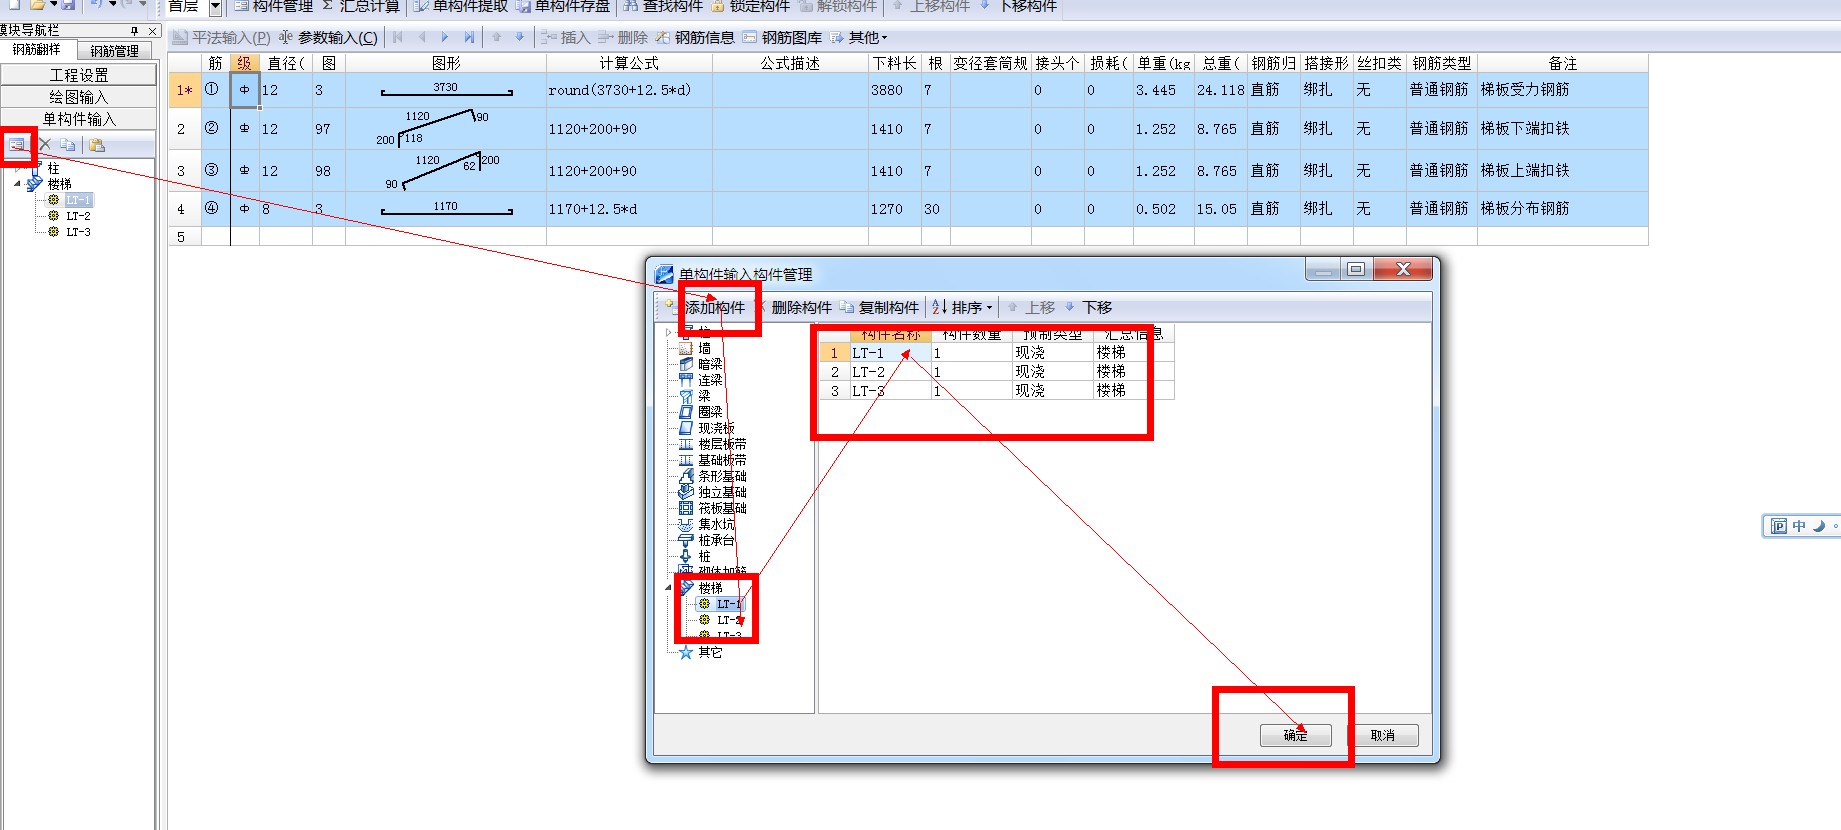This screenshot has width=1841, height=830.
Task: Open 钢筋信息 rebar information
Action: [694, 38]
